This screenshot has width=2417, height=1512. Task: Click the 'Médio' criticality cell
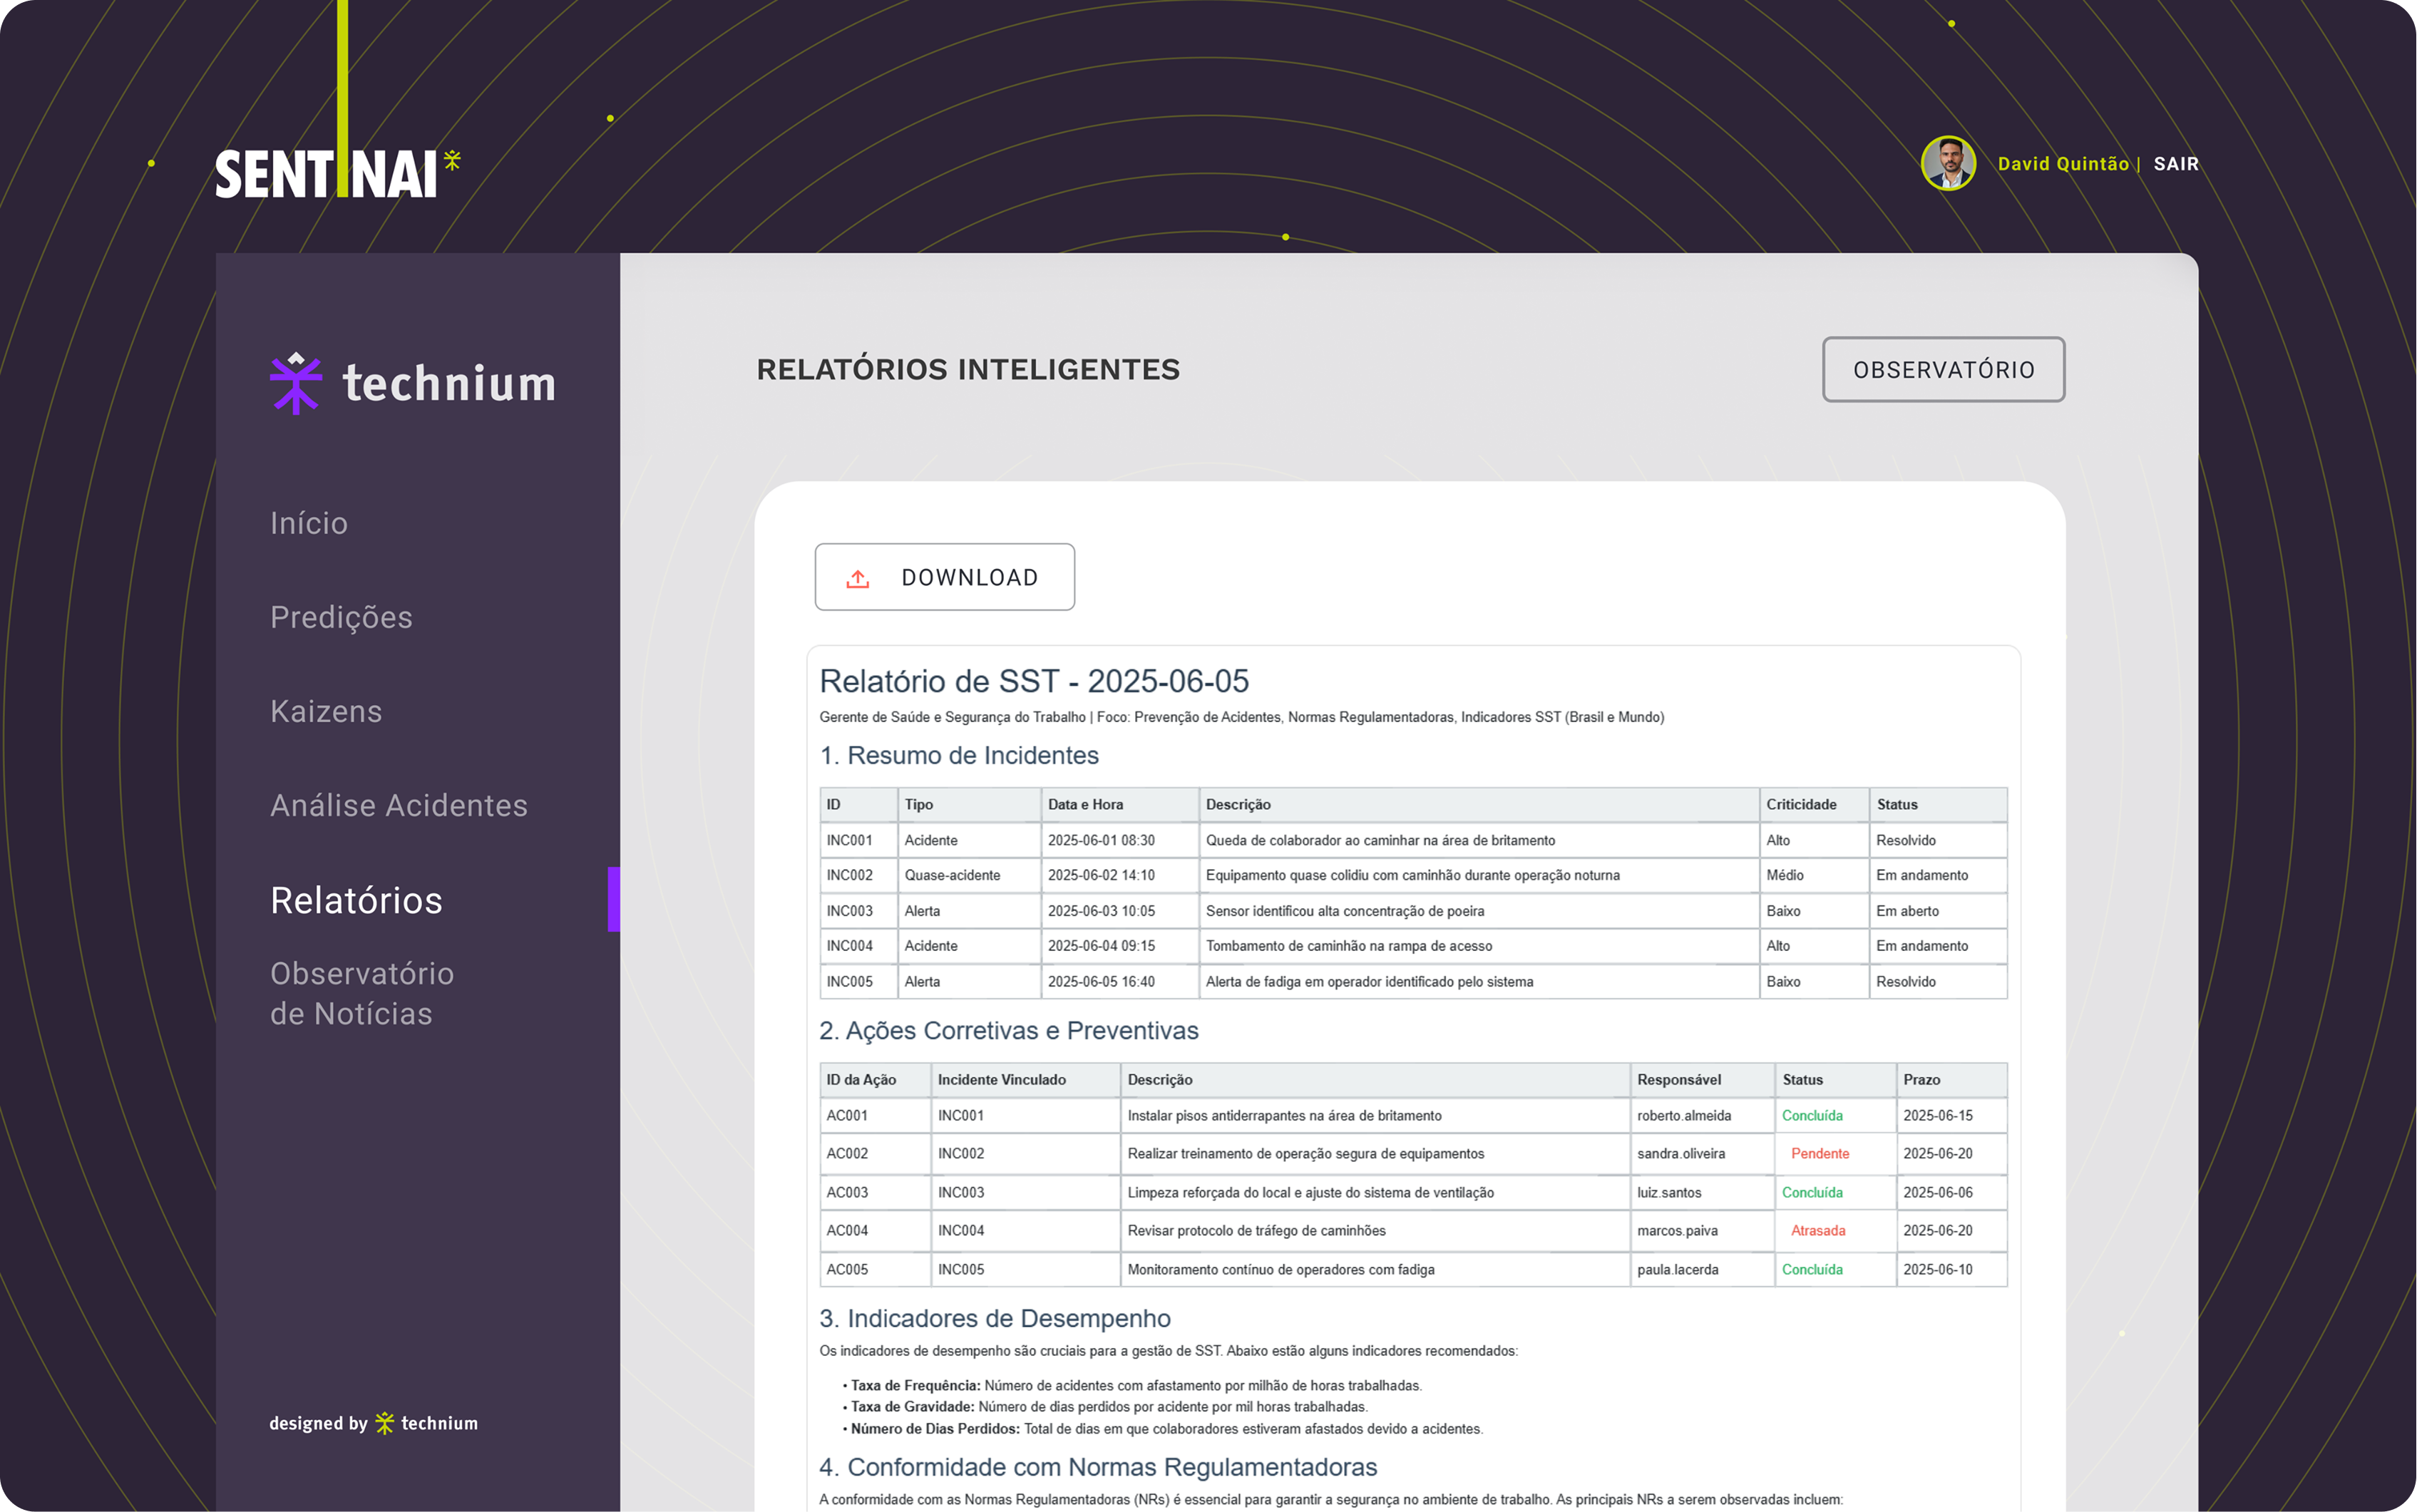[1814, 875]
